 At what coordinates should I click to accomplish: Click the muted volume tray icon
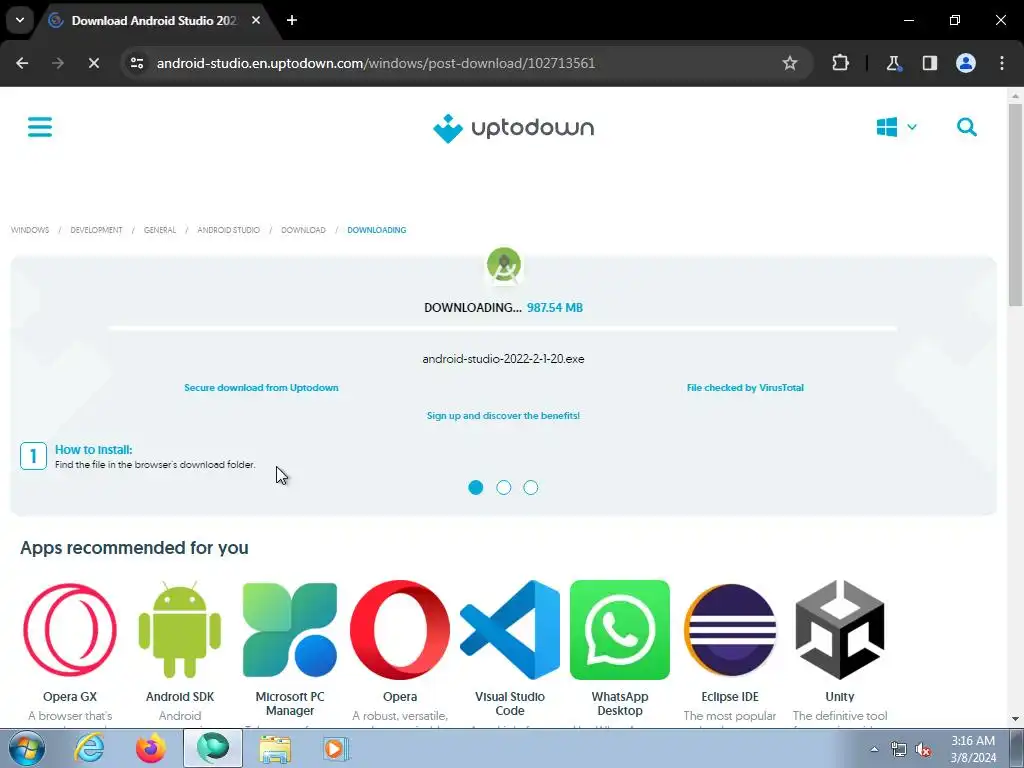(923, 749)
